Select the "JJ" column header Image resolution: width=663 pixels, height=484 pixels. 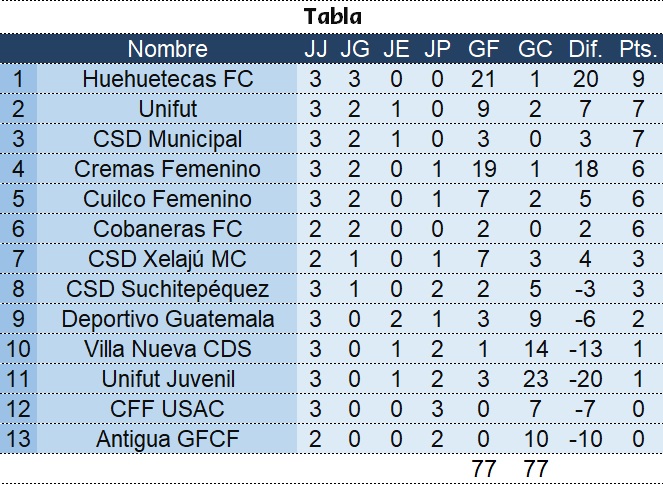coord(315,49)
